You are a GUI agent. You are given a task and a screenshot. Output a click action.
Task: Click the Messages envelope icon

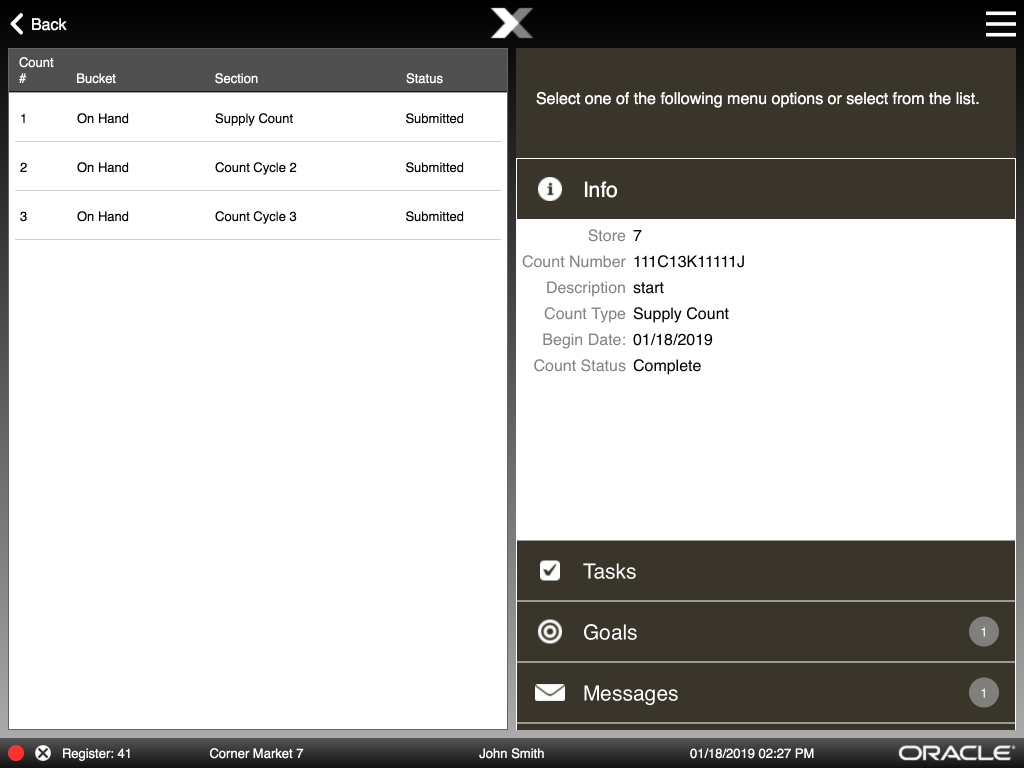tap(550, 692)
